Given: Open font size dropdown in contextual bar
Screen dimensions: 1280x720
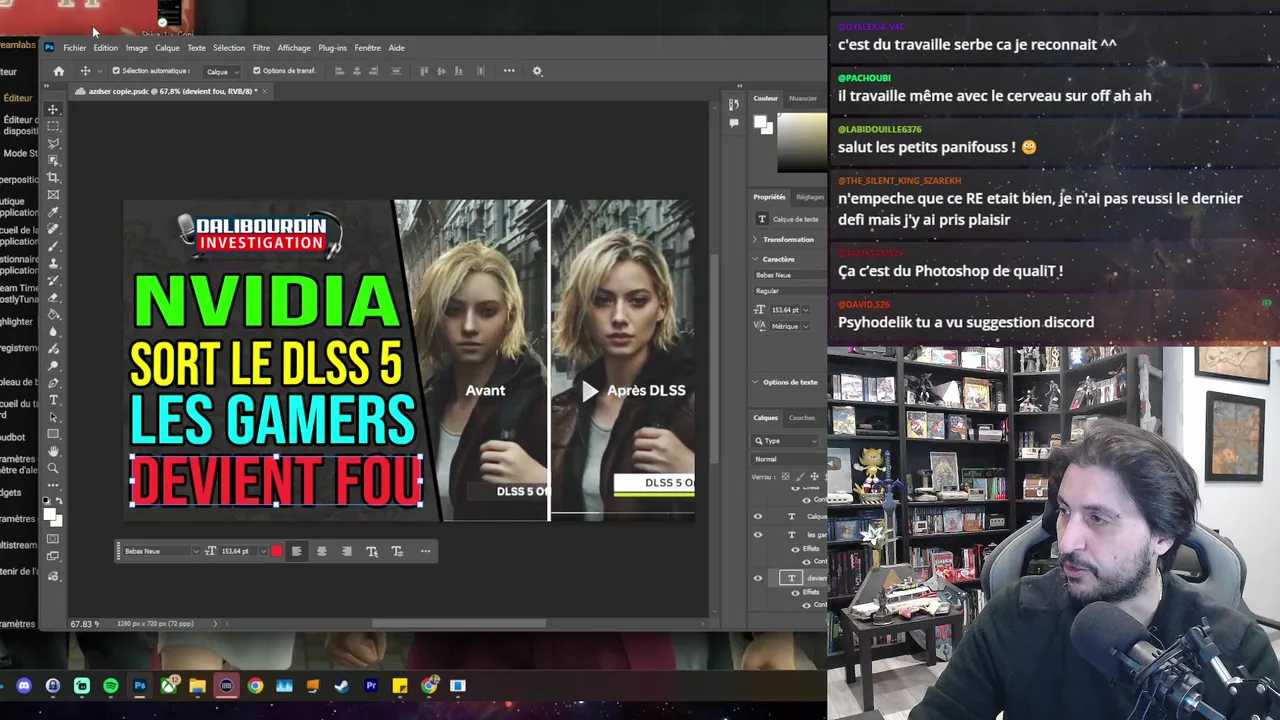Looking at the screenshot, I should (263, 551).
